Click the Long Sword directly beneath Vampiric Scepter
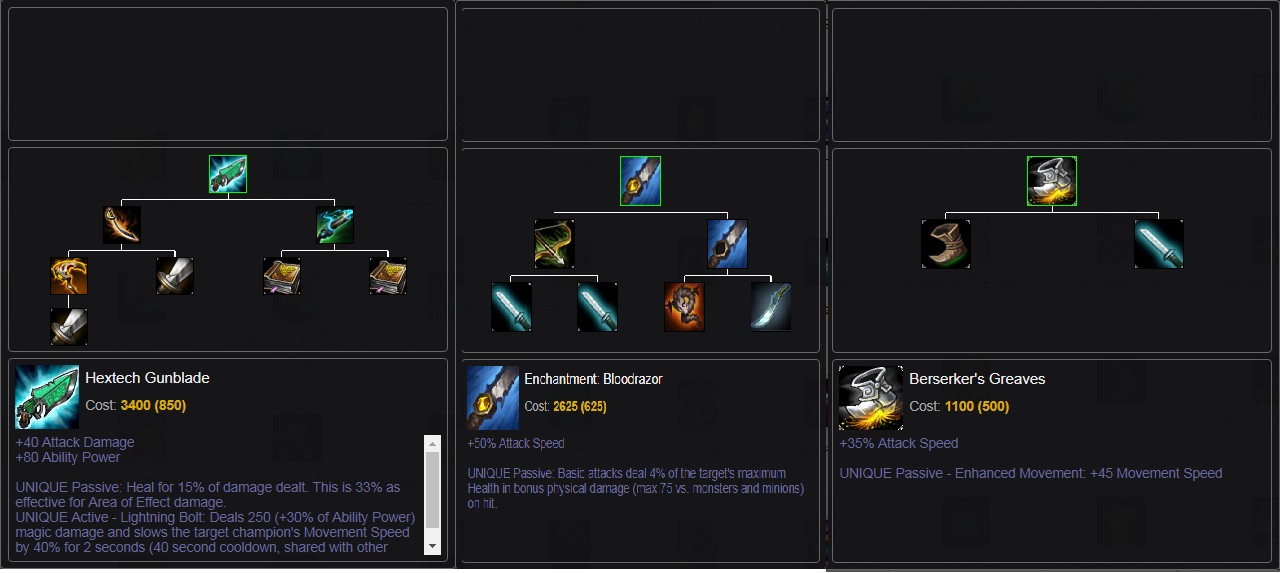The width and height of the screenshot is (1280, 573). click(69, 327)
